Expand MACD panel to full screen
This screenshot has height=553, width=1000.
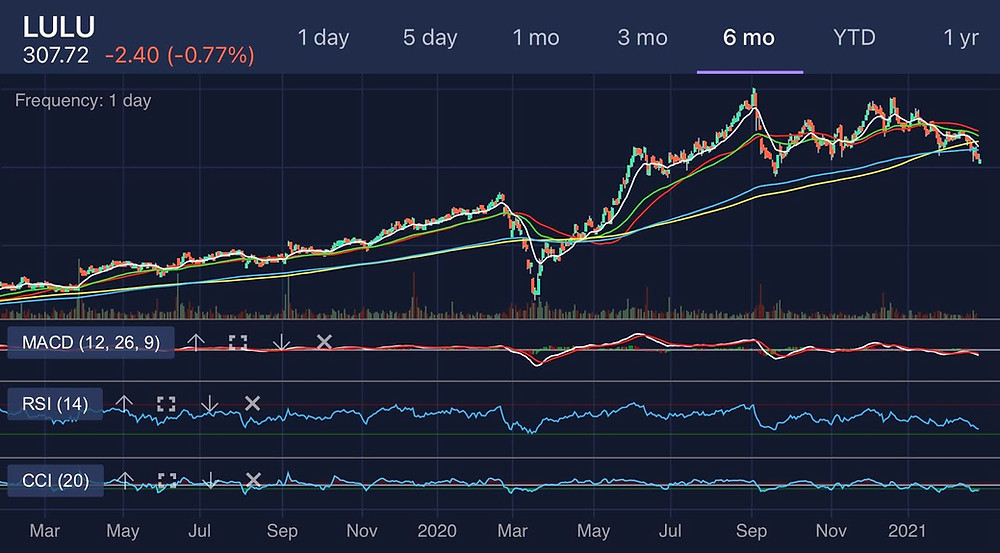238,343
